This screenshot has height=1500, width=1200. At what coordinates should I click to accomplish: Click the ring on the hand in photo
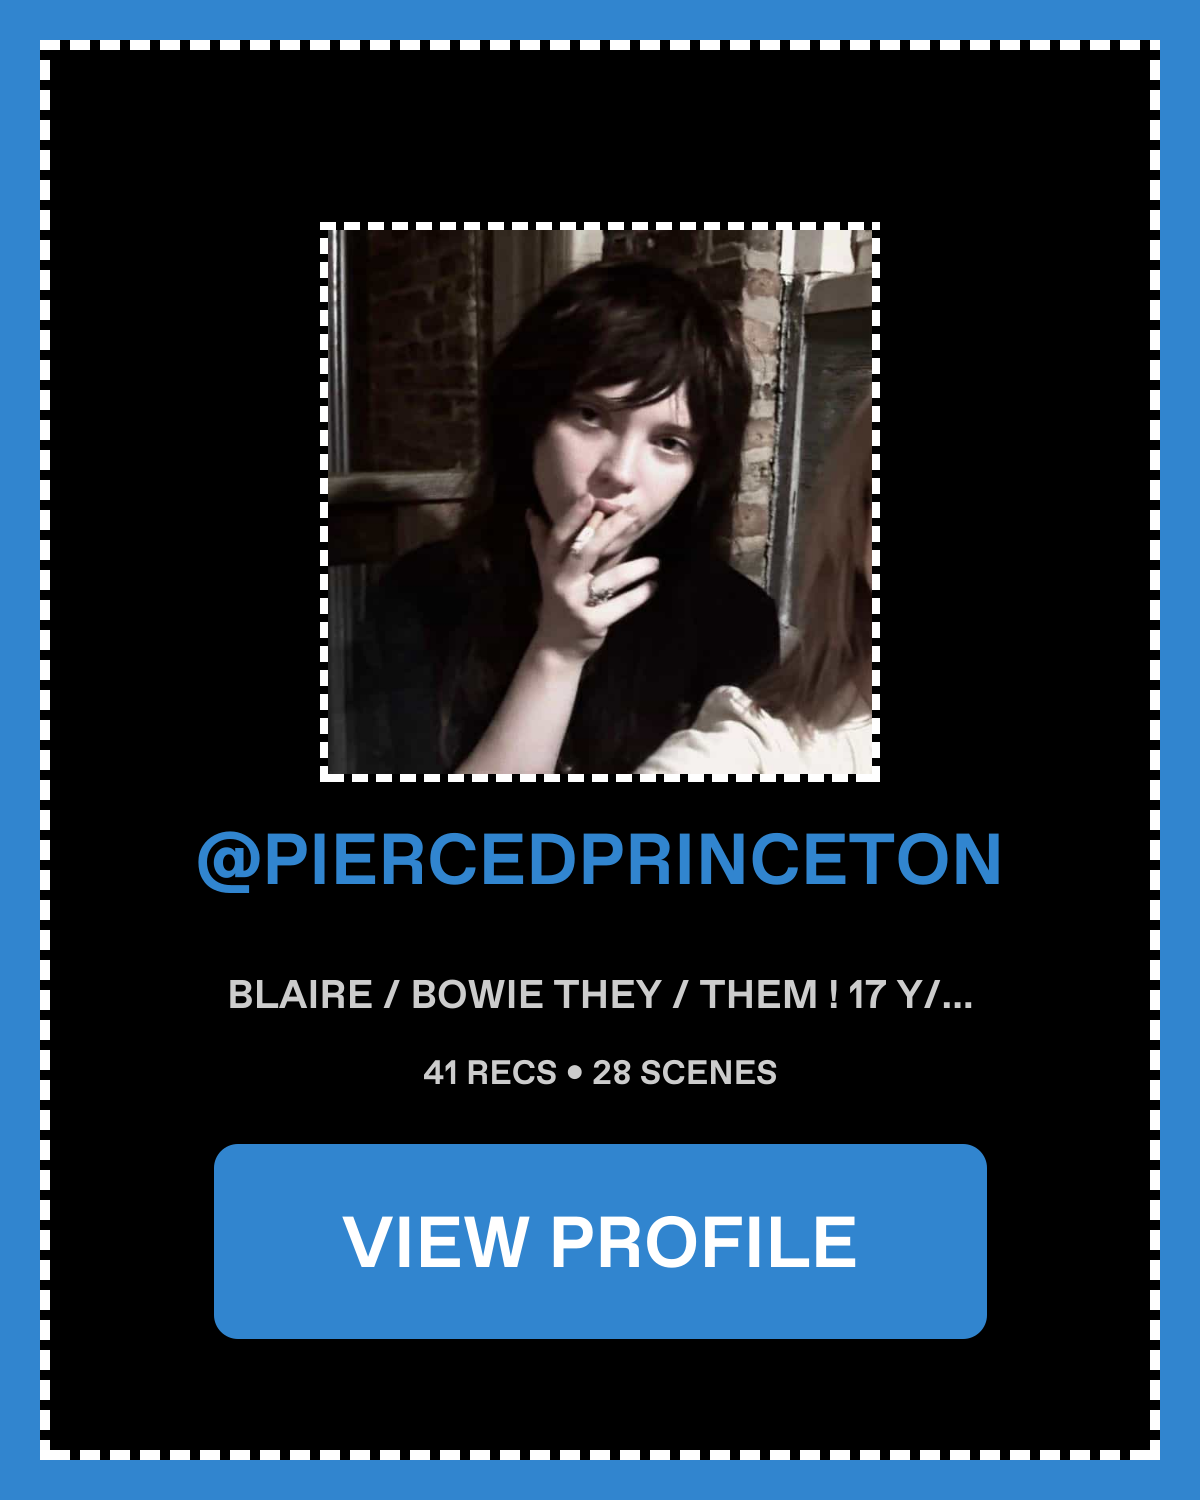(x=599, y=594)
